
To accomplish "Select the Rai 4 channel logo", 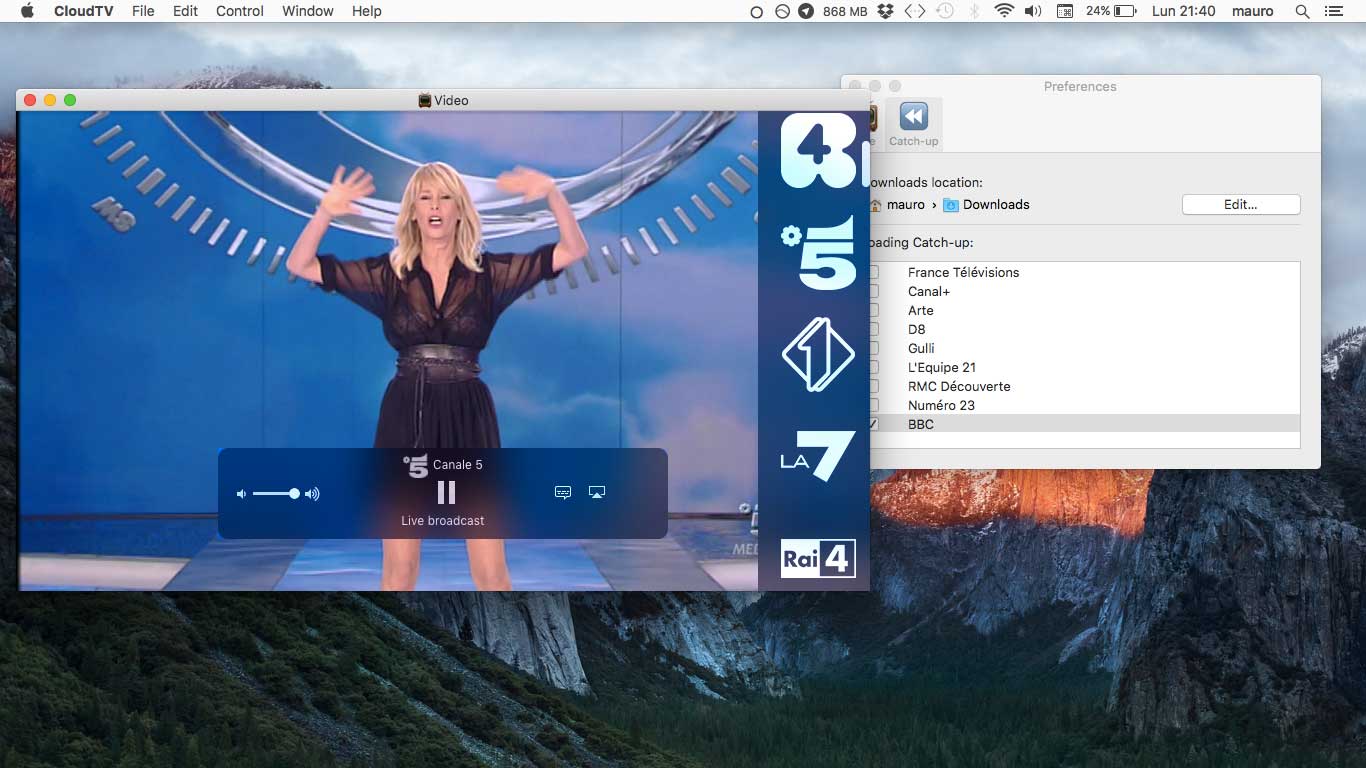I will point(817,558).
